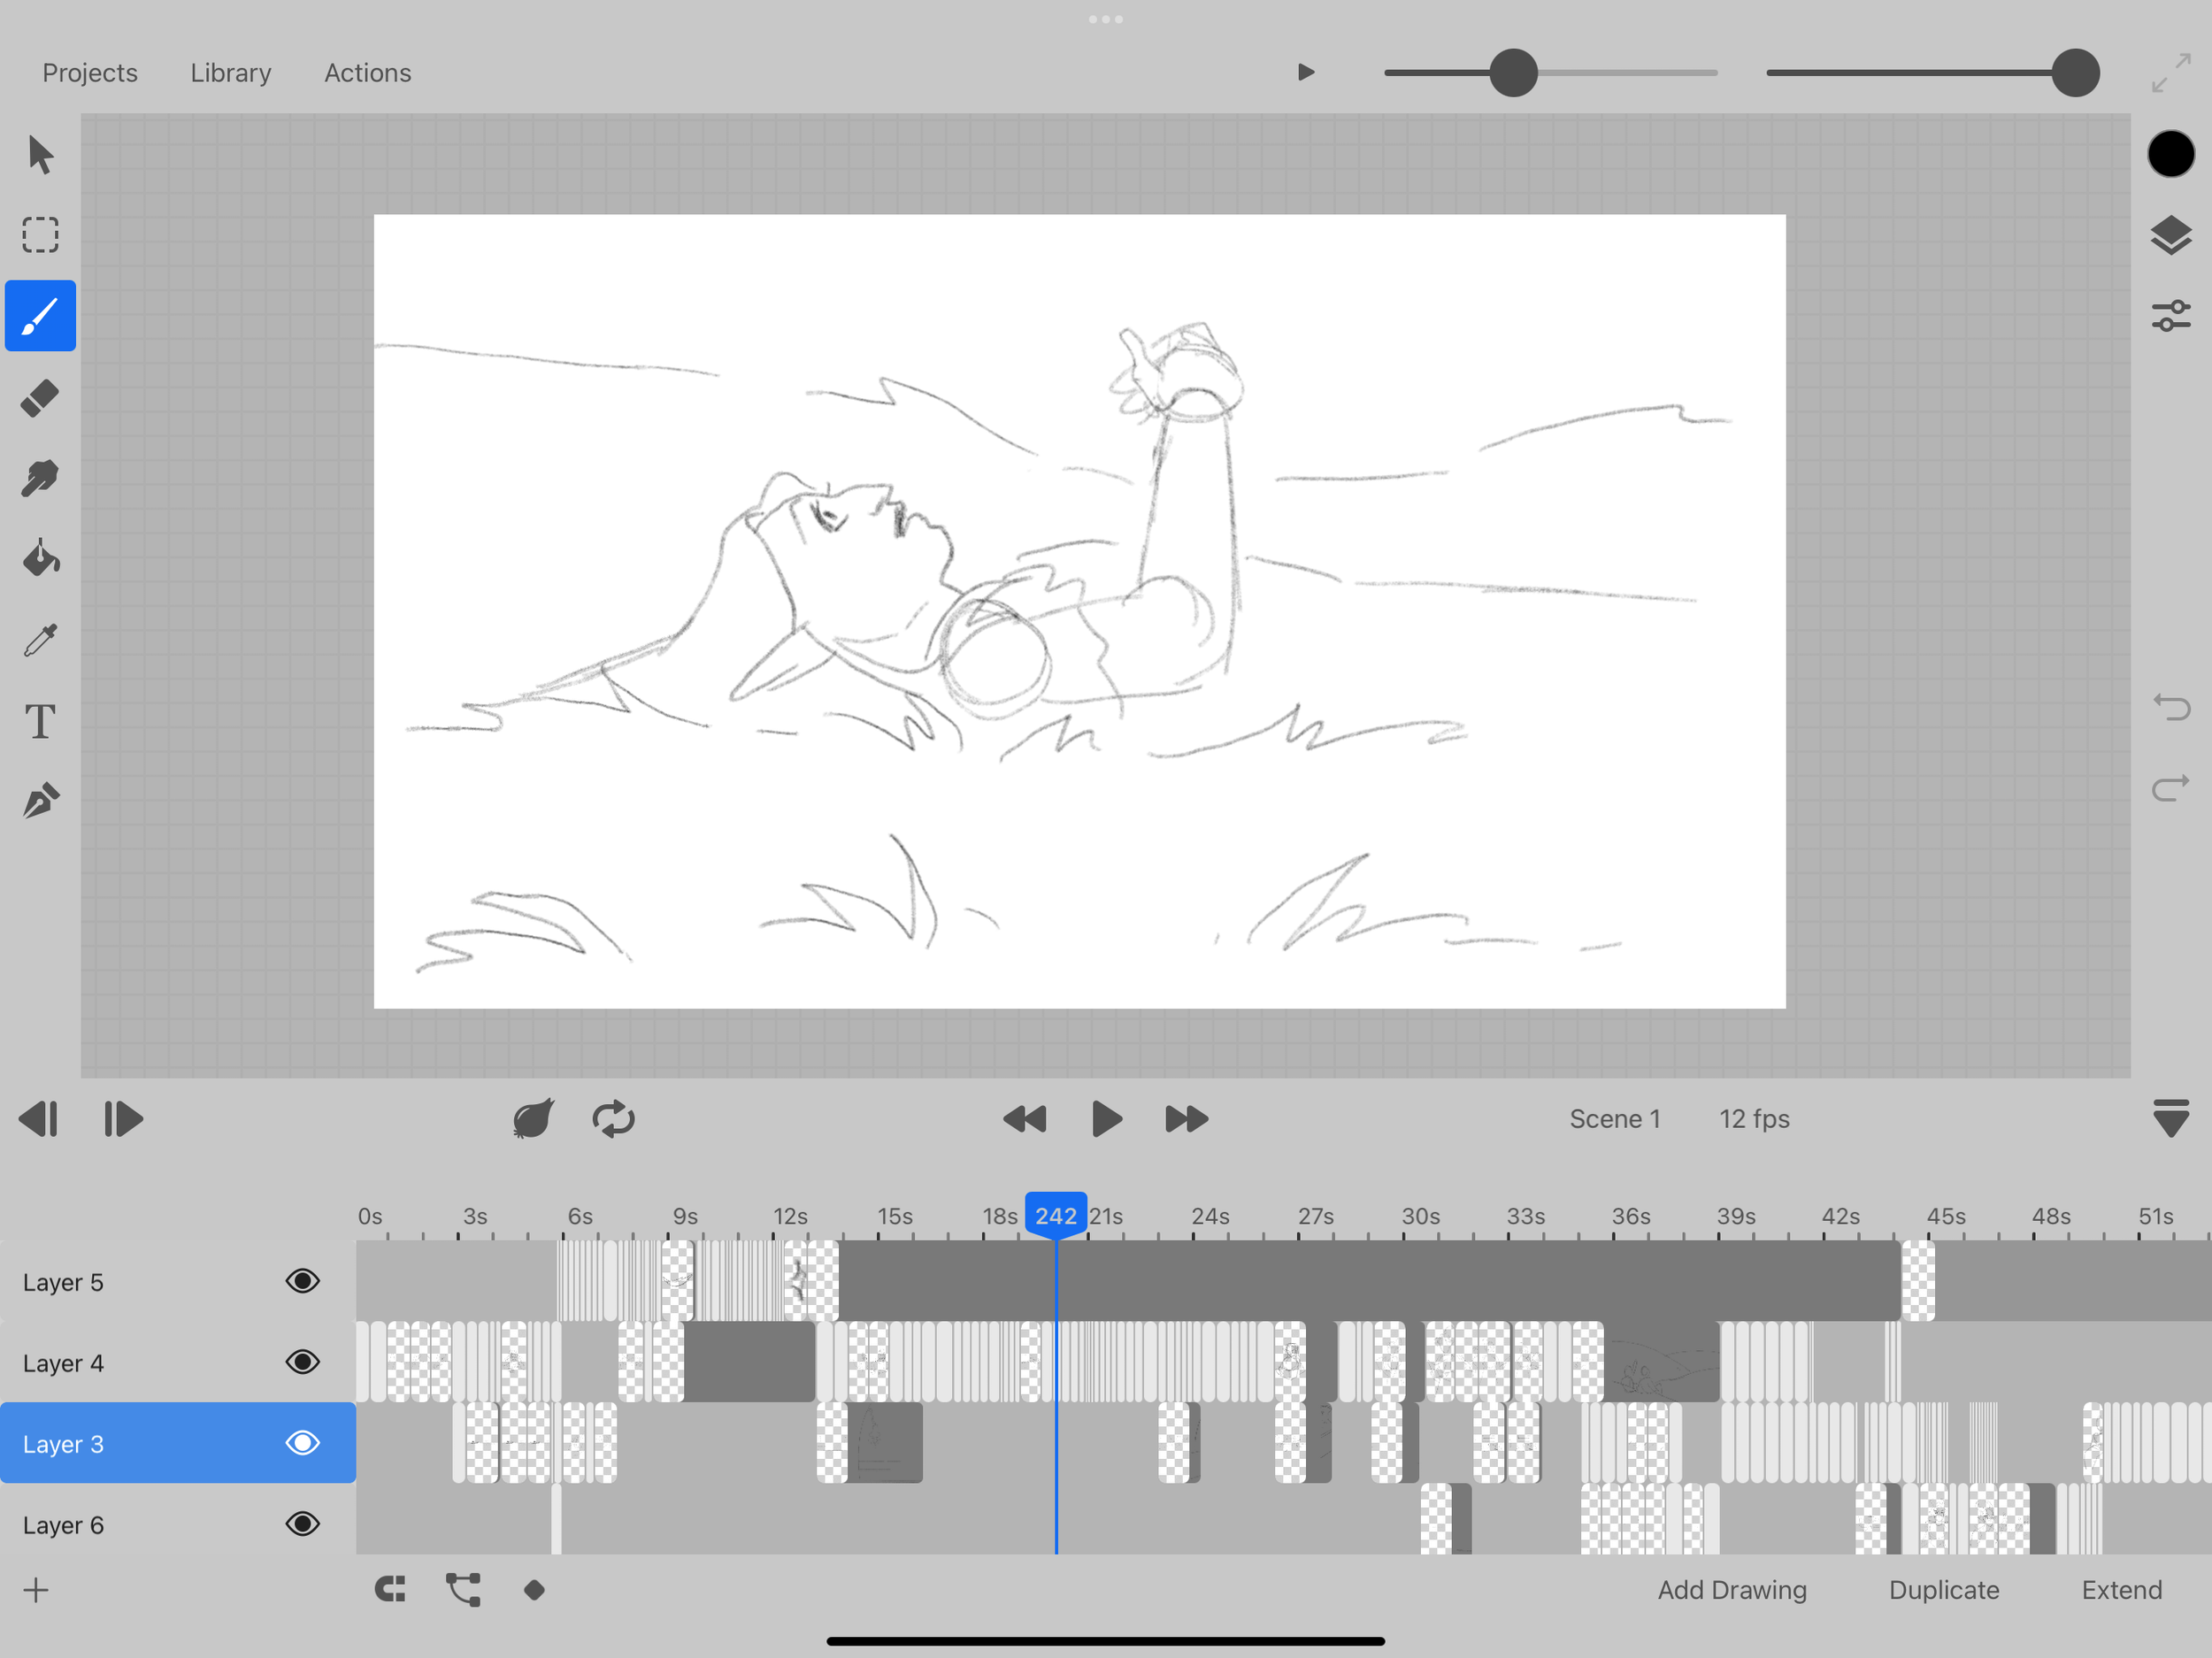Select the Text tool

pos(40,721)
